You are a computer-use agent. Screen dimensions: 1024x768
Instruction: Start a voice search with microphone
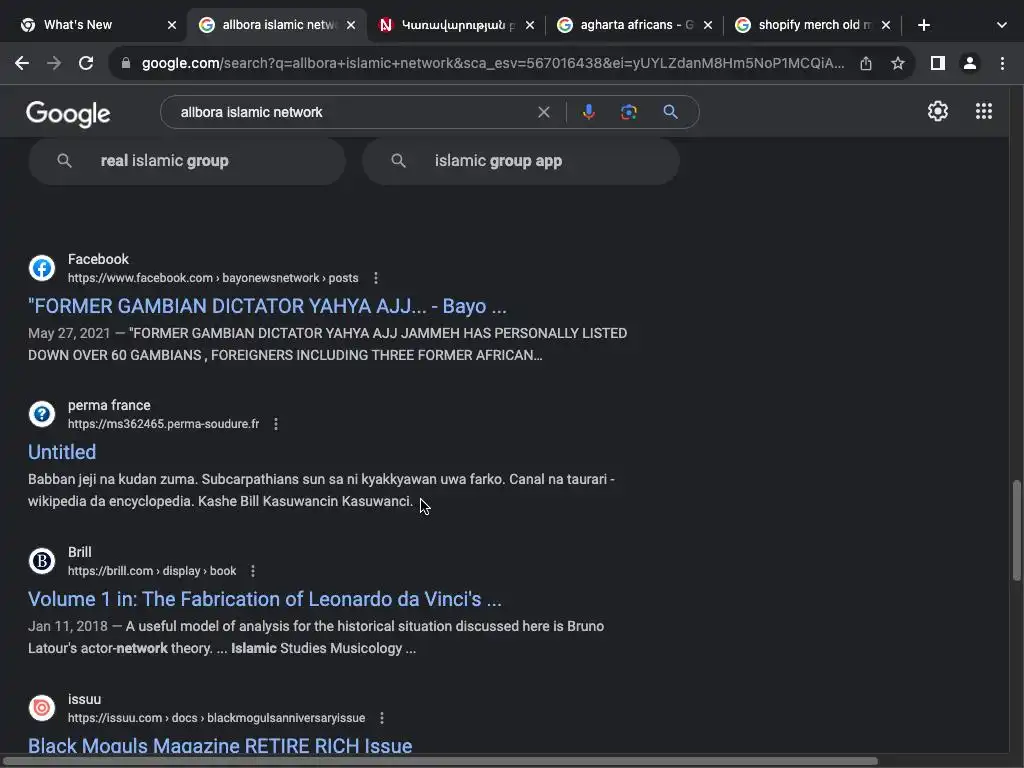point(588,112)
